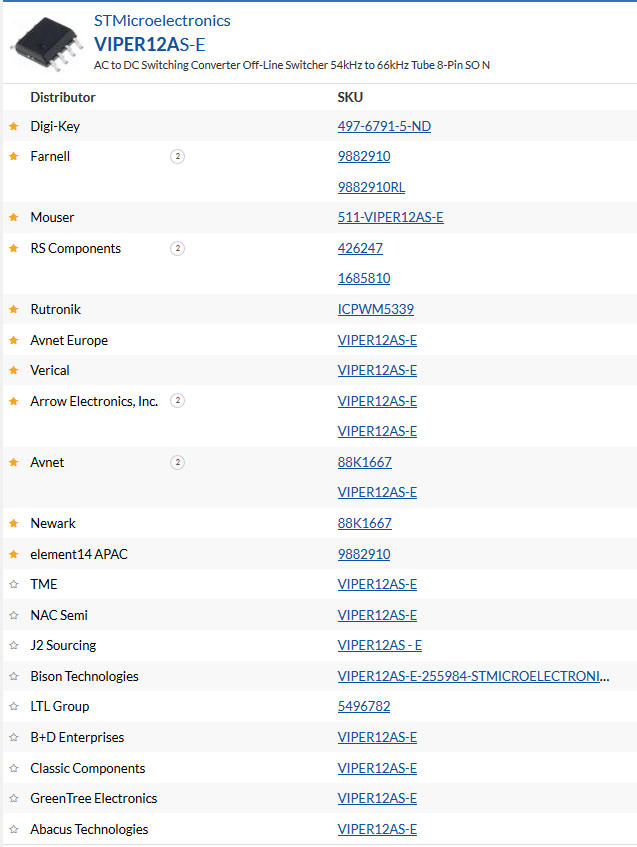This screenshot has height=847, width=637.
Task: Click the empty star next to J2 Sourcing
Action: [x=14, y=646]
